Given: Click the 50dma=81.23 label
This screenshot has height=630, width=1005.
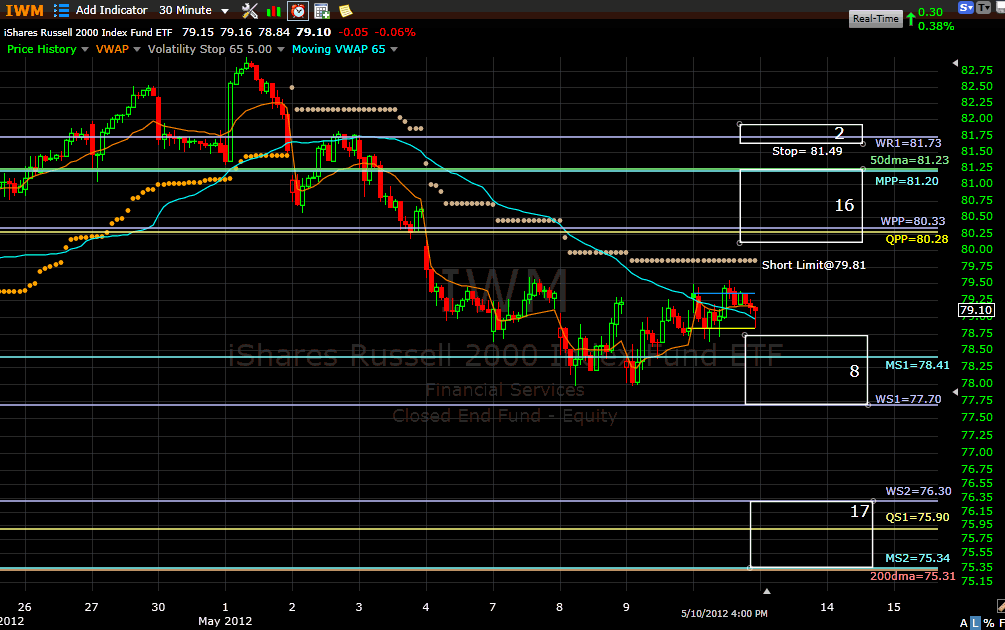Looking at the screenshot, I should (x=909, y=160).
